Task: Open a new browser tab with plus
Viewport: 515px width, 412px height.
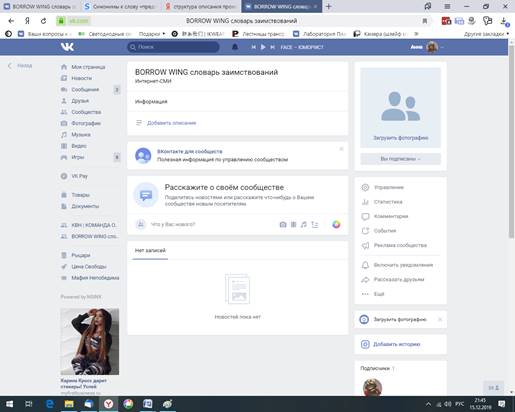Action: coord(329,6)
